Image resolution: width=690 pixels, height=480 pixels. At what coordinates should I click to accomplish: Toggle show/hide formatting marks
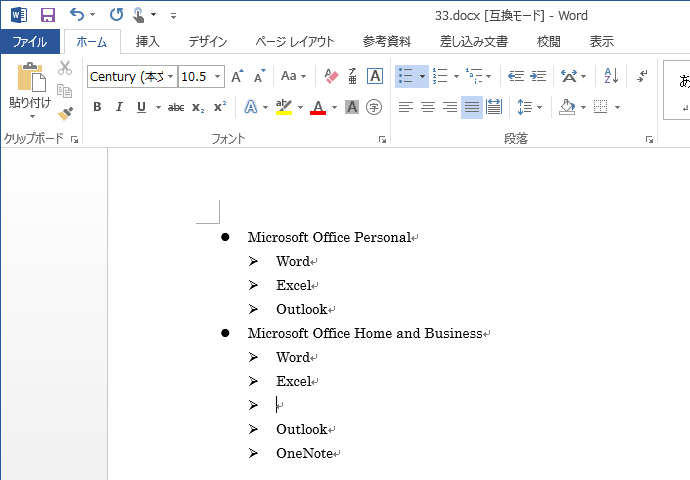pyautogui.click(x=642, y=76)
